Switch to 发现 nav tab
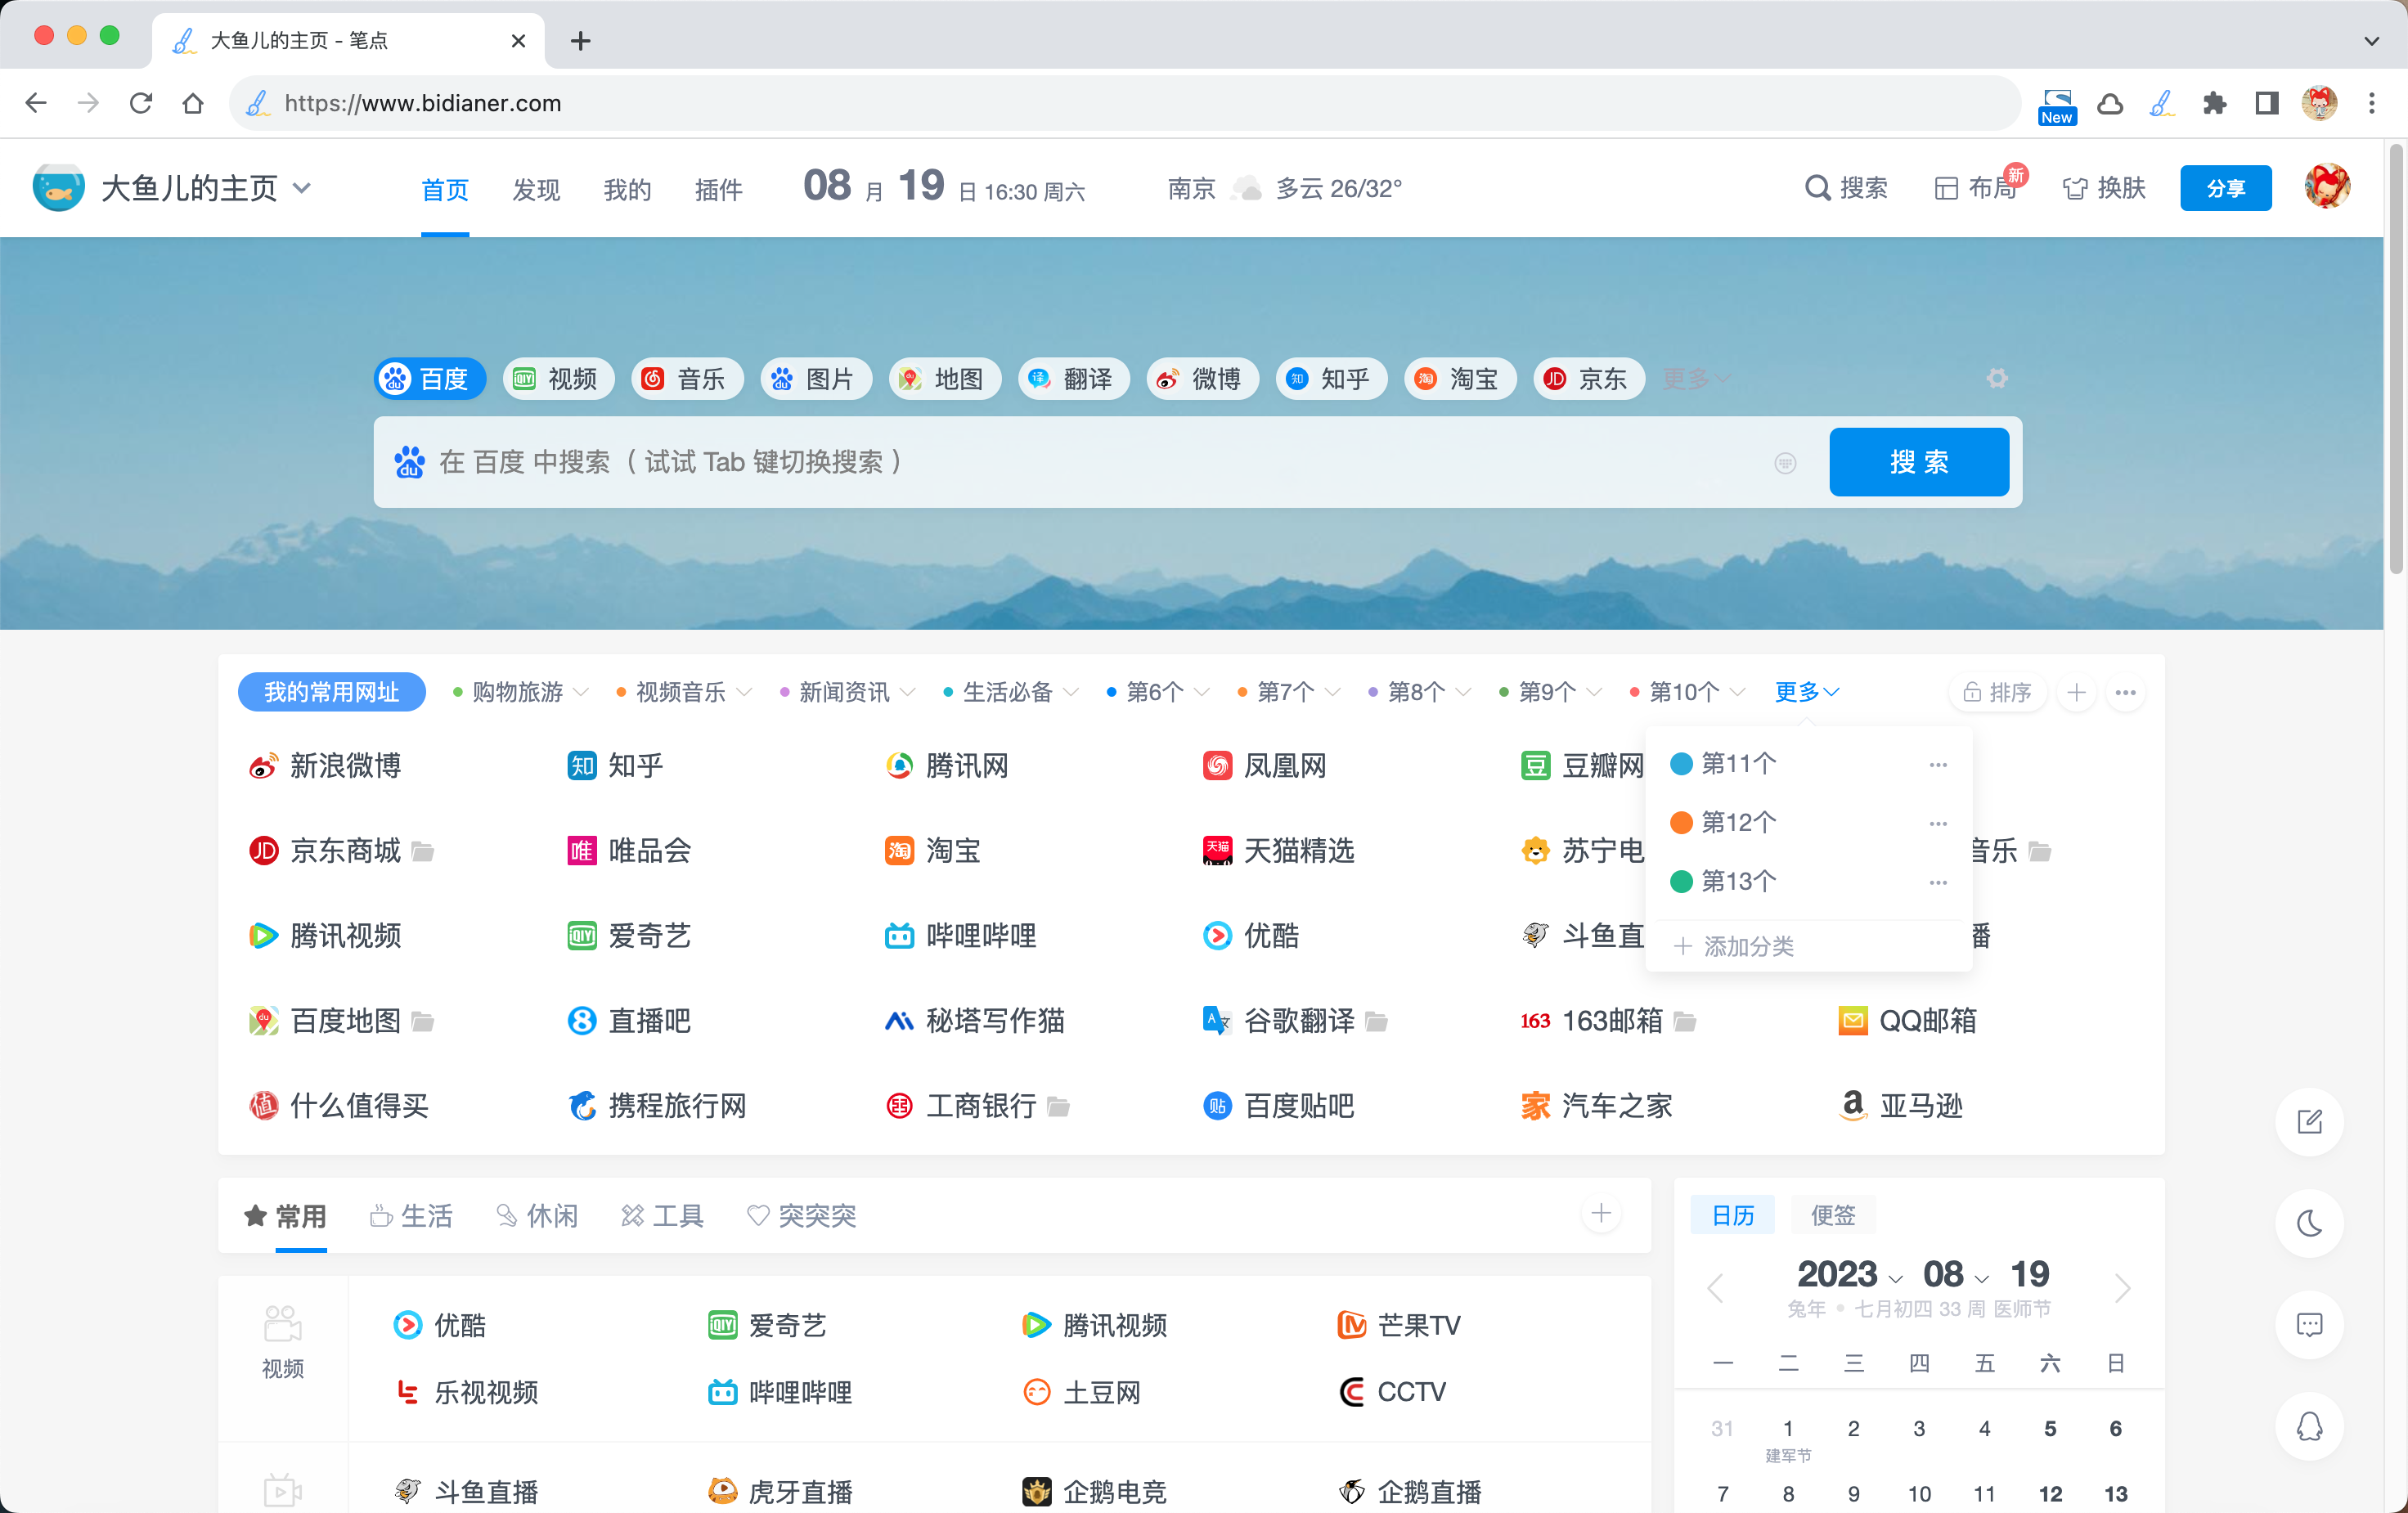The image size is (2408, 1513). pos(536,189)
